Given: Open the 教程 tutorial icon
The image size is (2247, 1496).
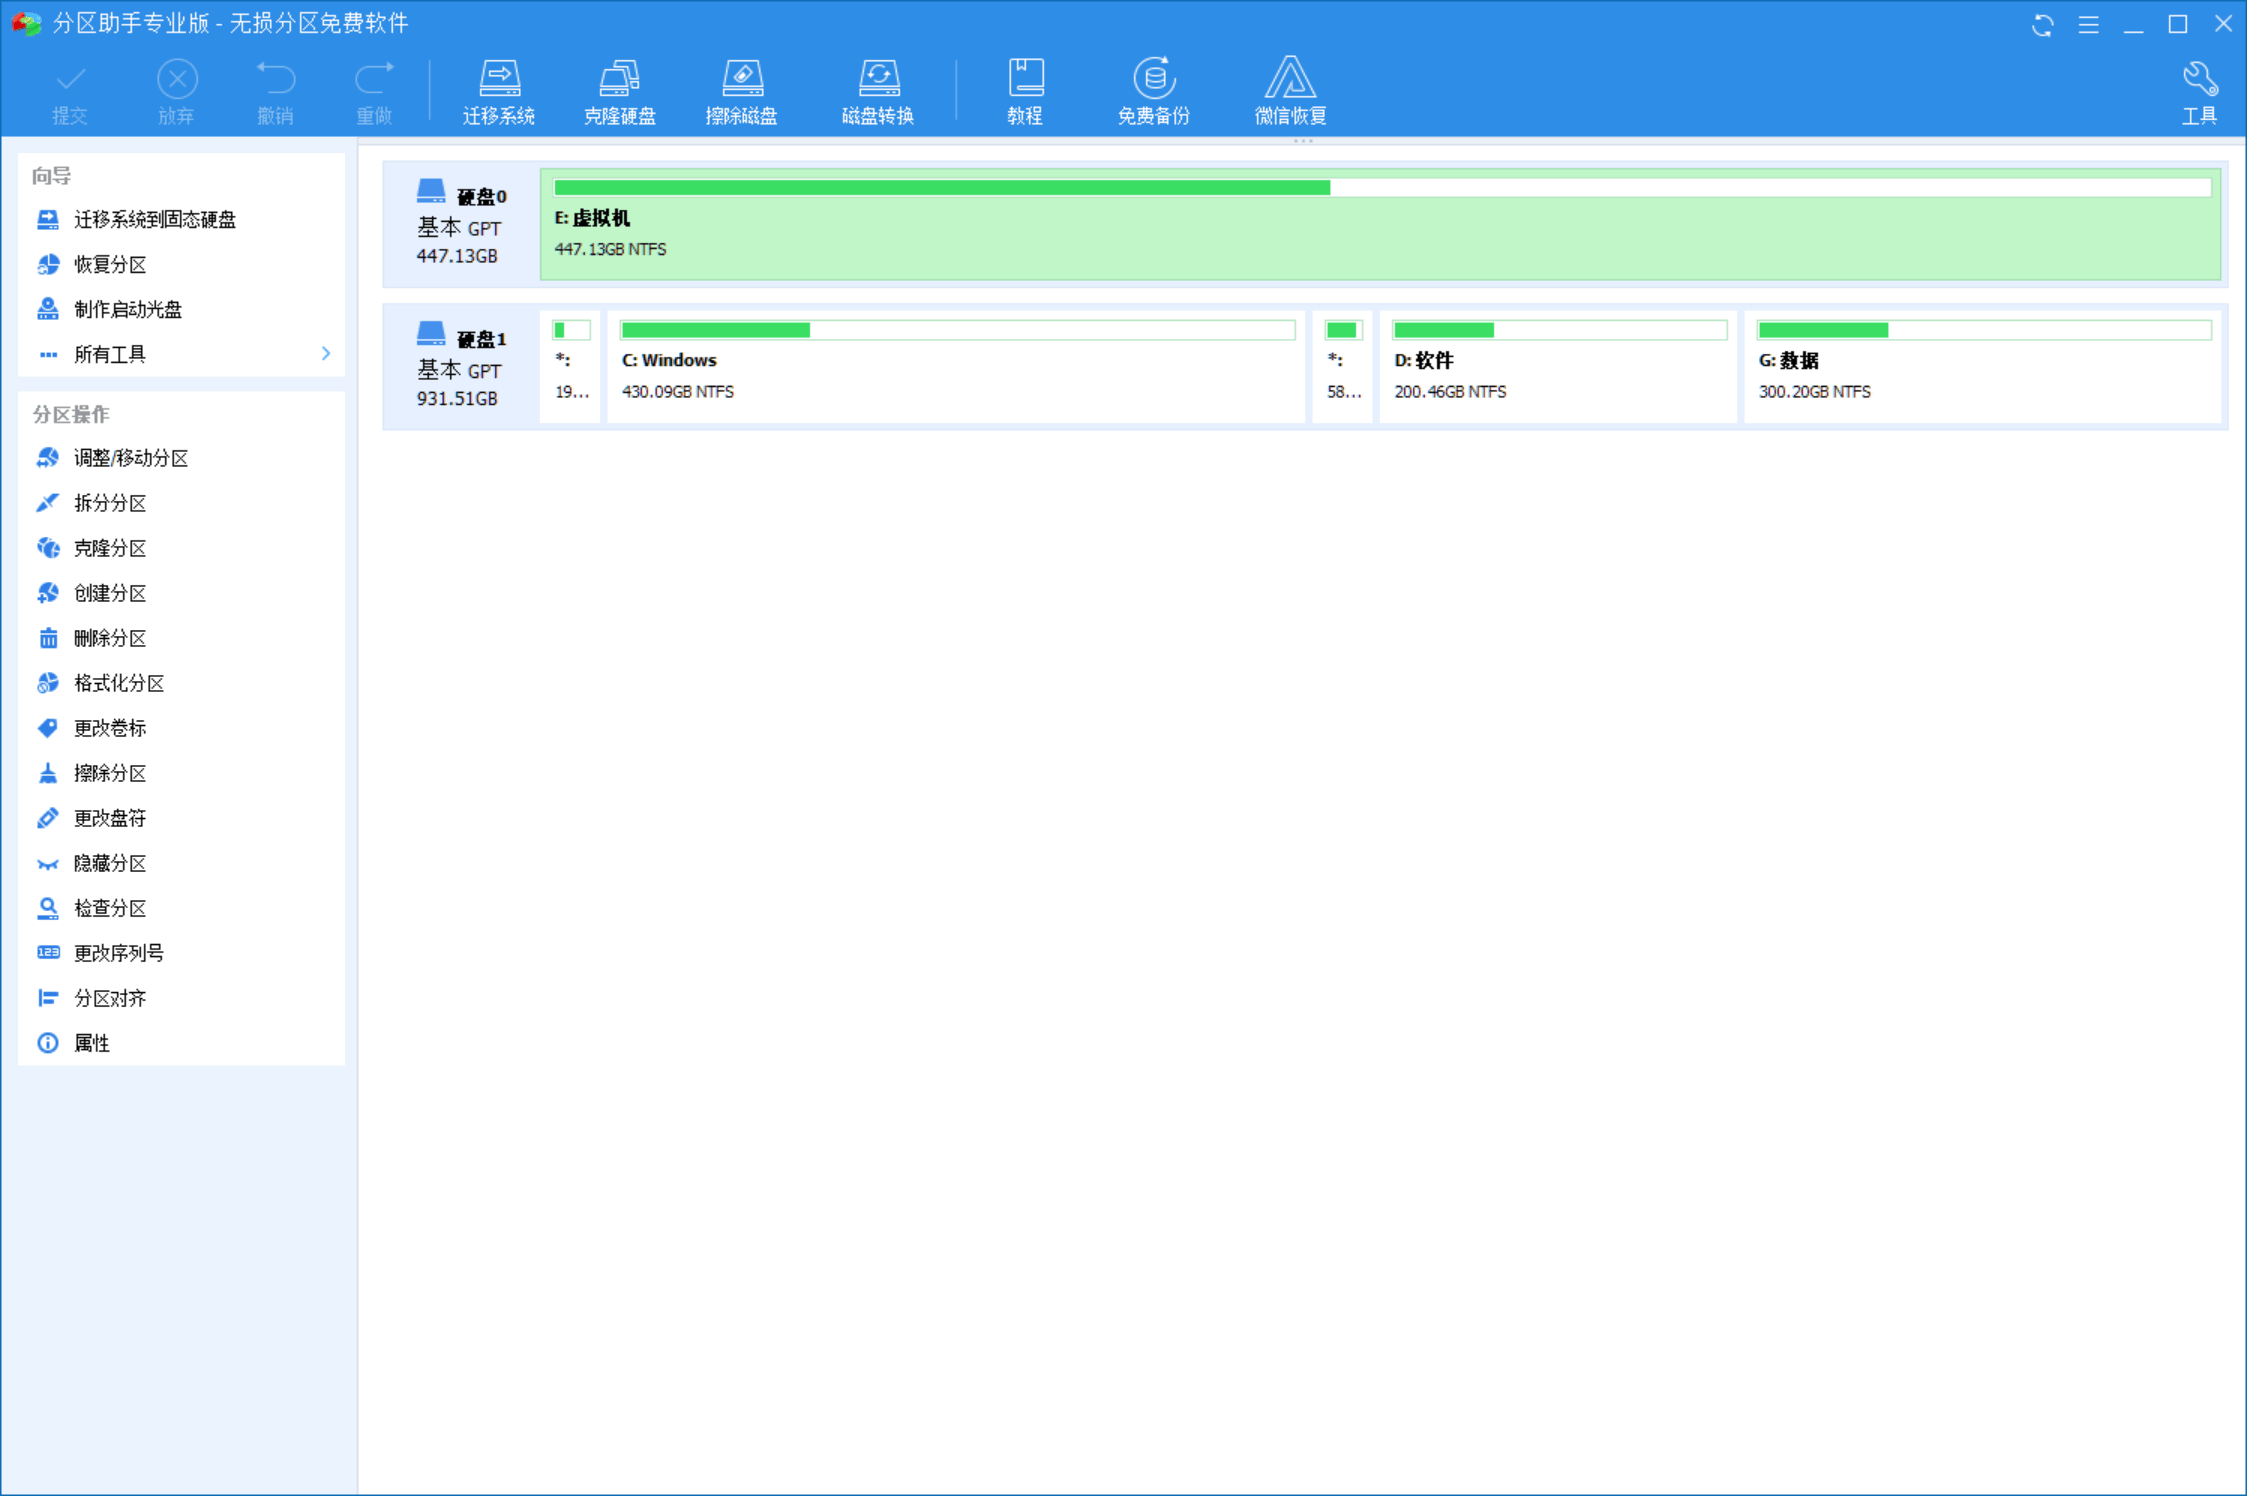Looking at the screenshot, I should coord(1025,91).
